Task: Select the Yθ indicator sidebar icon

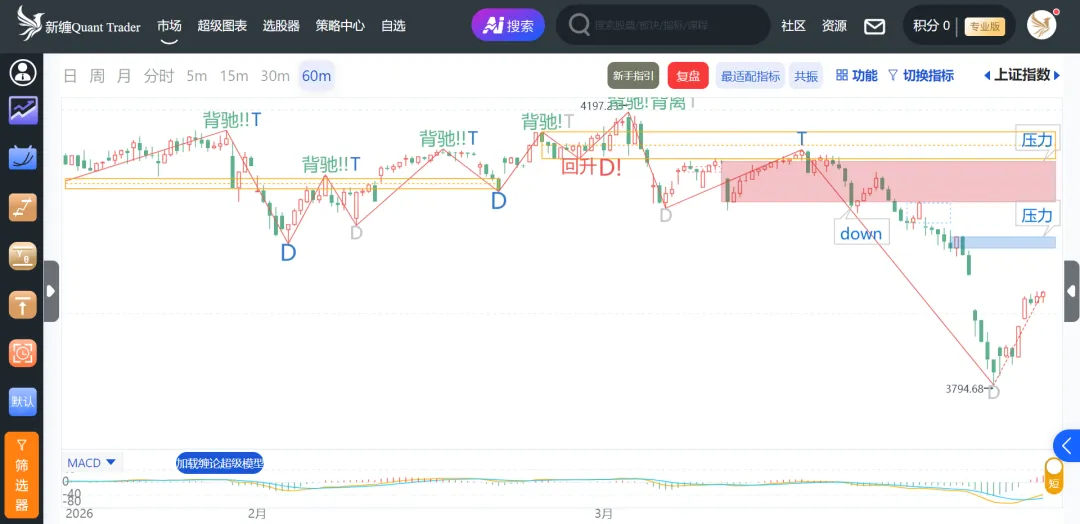Action: pos(23,255)
